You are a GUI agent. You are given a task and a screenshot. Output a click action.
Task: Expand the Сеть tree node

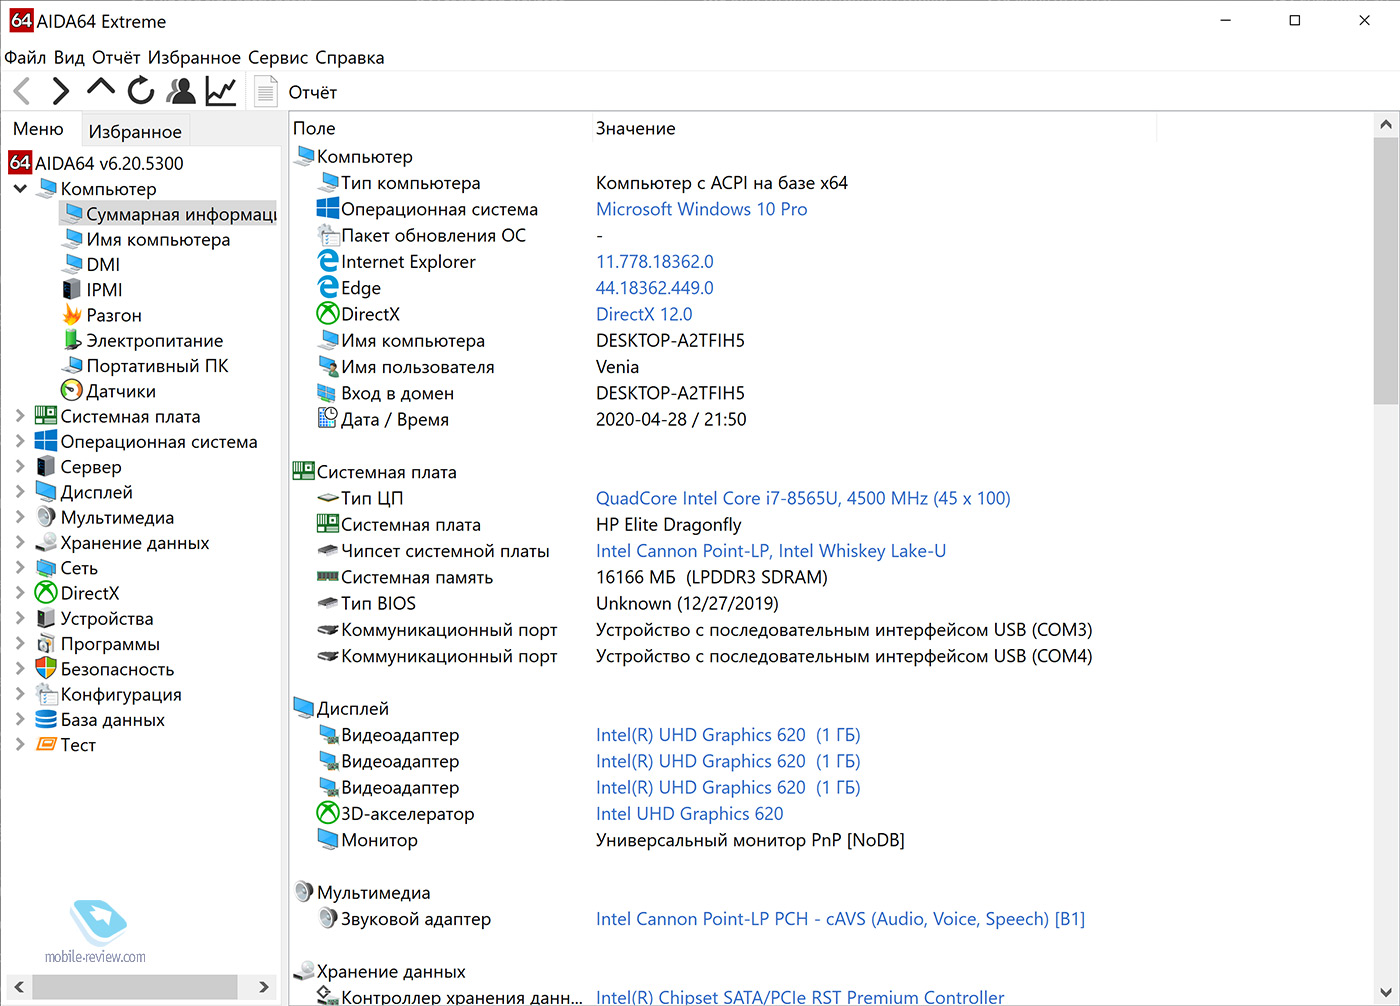[20, 567]
